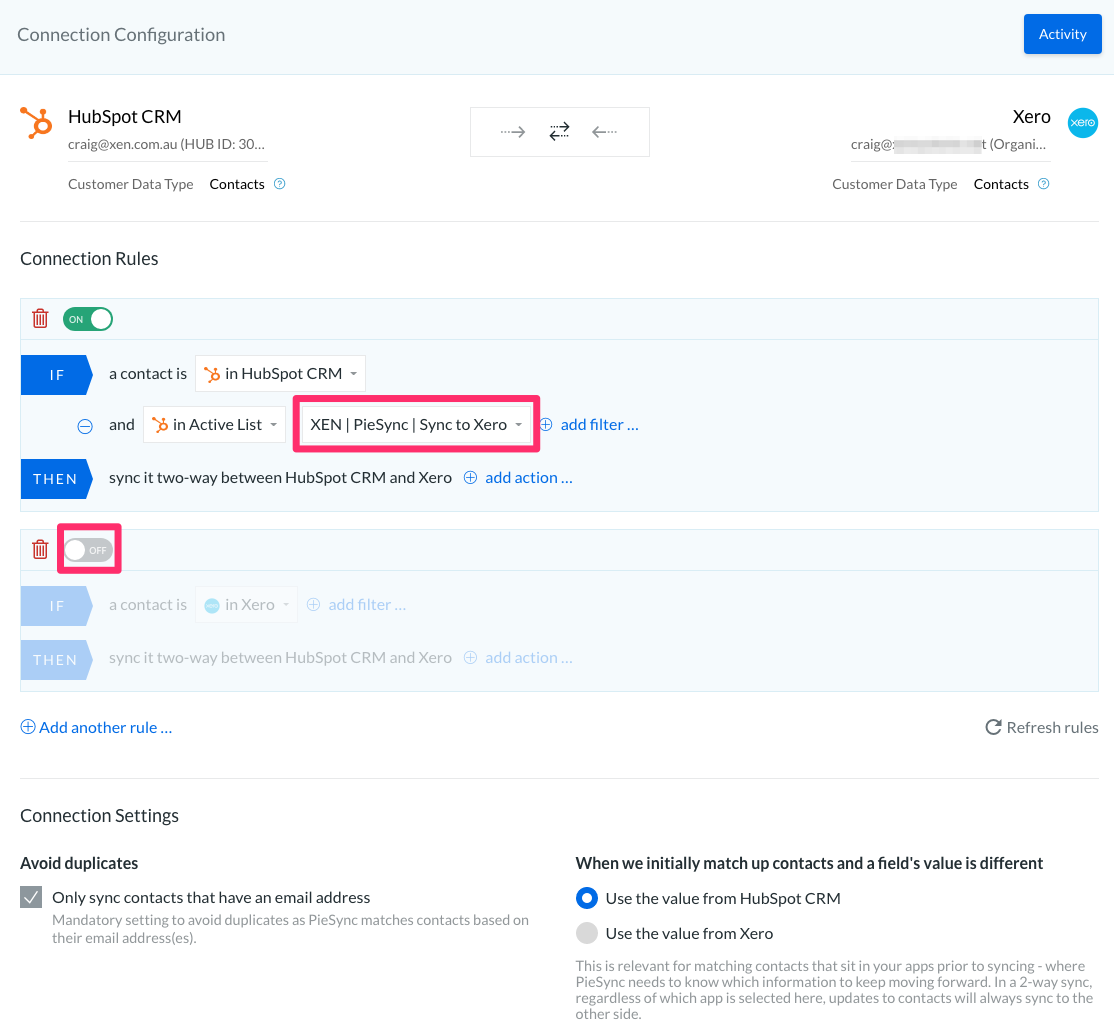The width and height of the screenshot is (1114, 1030).
Task: Choose the right-to-left one-way sync arrow
Action: [x=604, y=132]
